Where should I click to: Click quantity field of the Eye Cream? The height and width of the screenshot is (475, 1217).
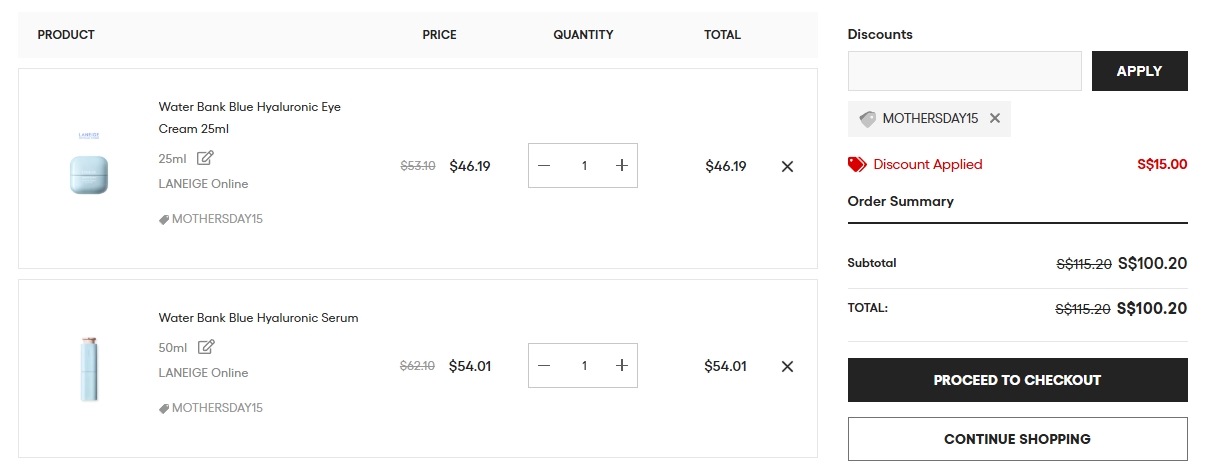pyautogui.click(x=584, y=166)
